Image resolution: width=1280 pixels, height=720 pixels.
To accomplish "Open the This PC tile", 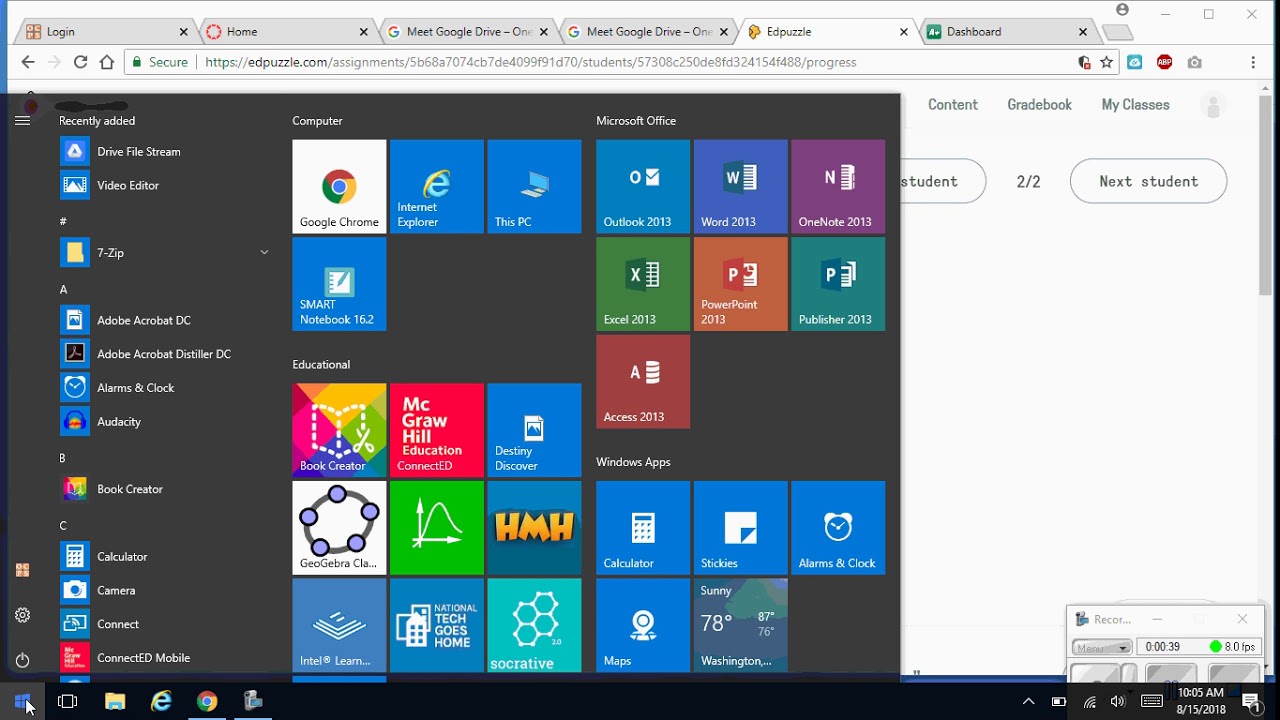I will pos(534,186).
